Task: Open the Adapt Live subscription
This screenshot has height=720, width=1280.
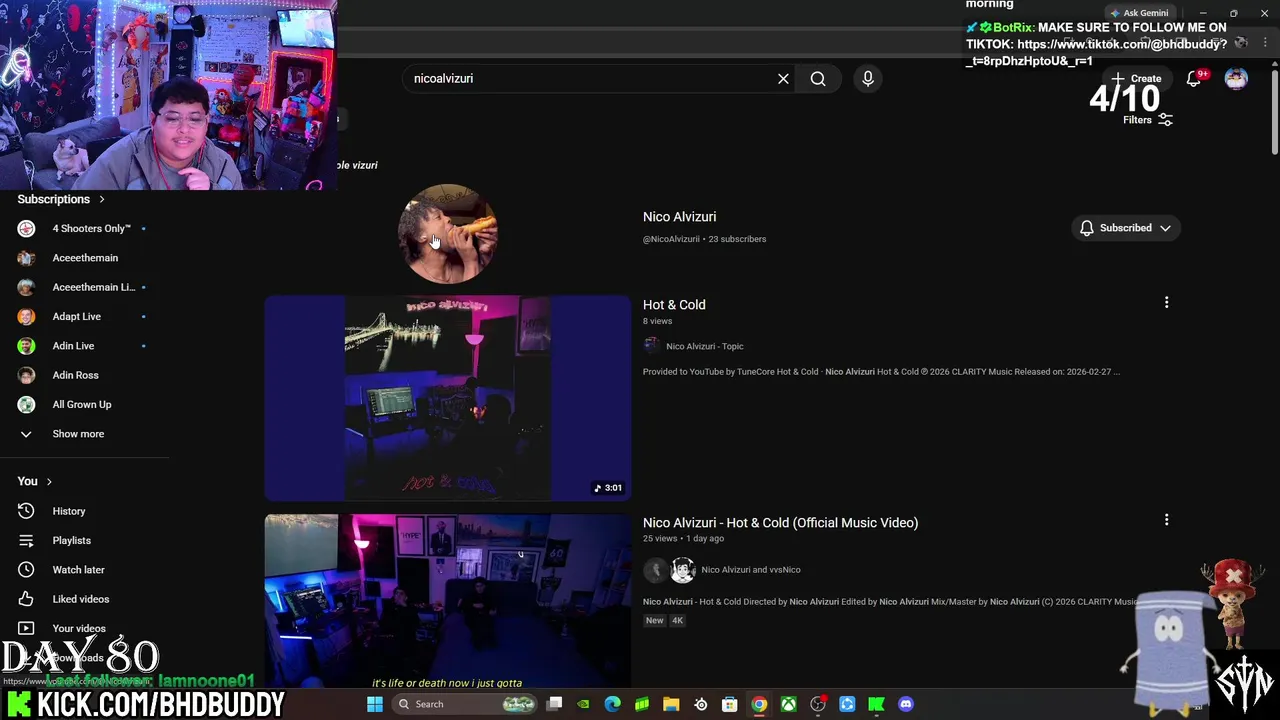Action: click(x=84, y=317)
